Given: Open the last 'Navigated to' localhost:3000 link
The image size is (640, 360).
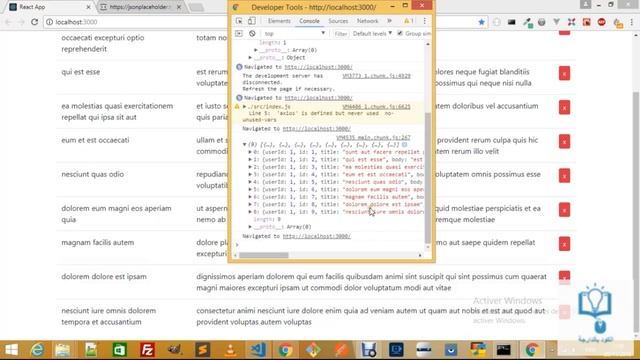Looking at the screenshot, I should [317, 236].
